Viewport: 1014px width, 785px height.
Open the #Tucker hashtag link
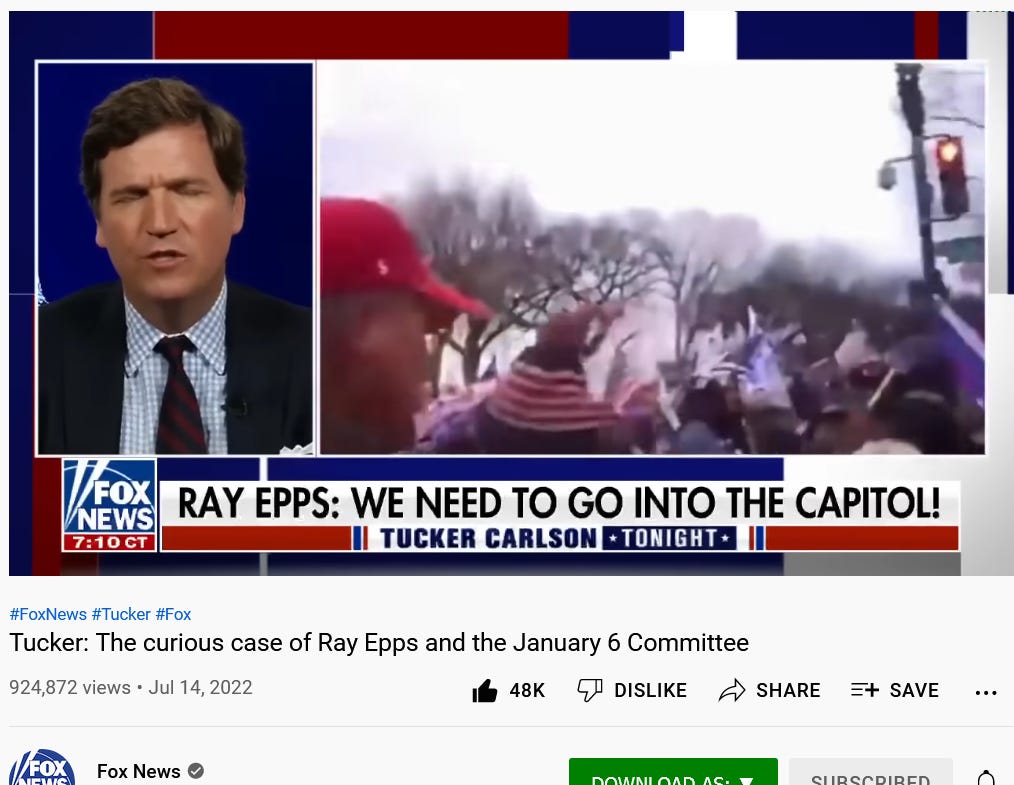pyautogui.click(x=121, y=614)
